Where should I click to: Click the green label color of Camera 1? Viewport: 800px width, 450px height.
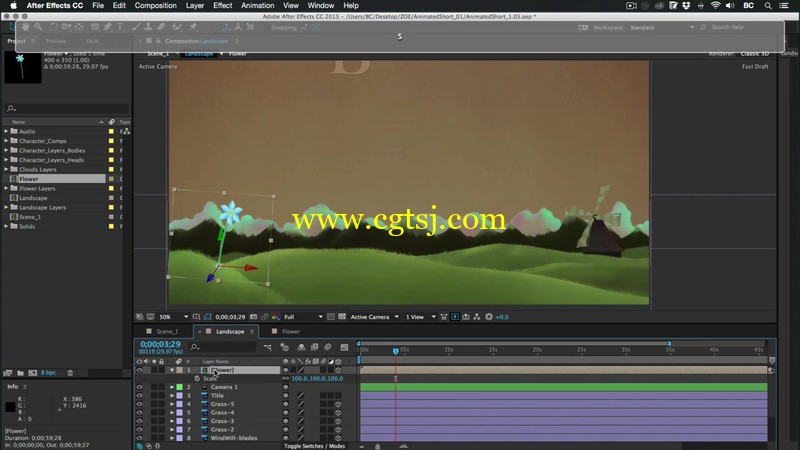(x=180, y=387)
